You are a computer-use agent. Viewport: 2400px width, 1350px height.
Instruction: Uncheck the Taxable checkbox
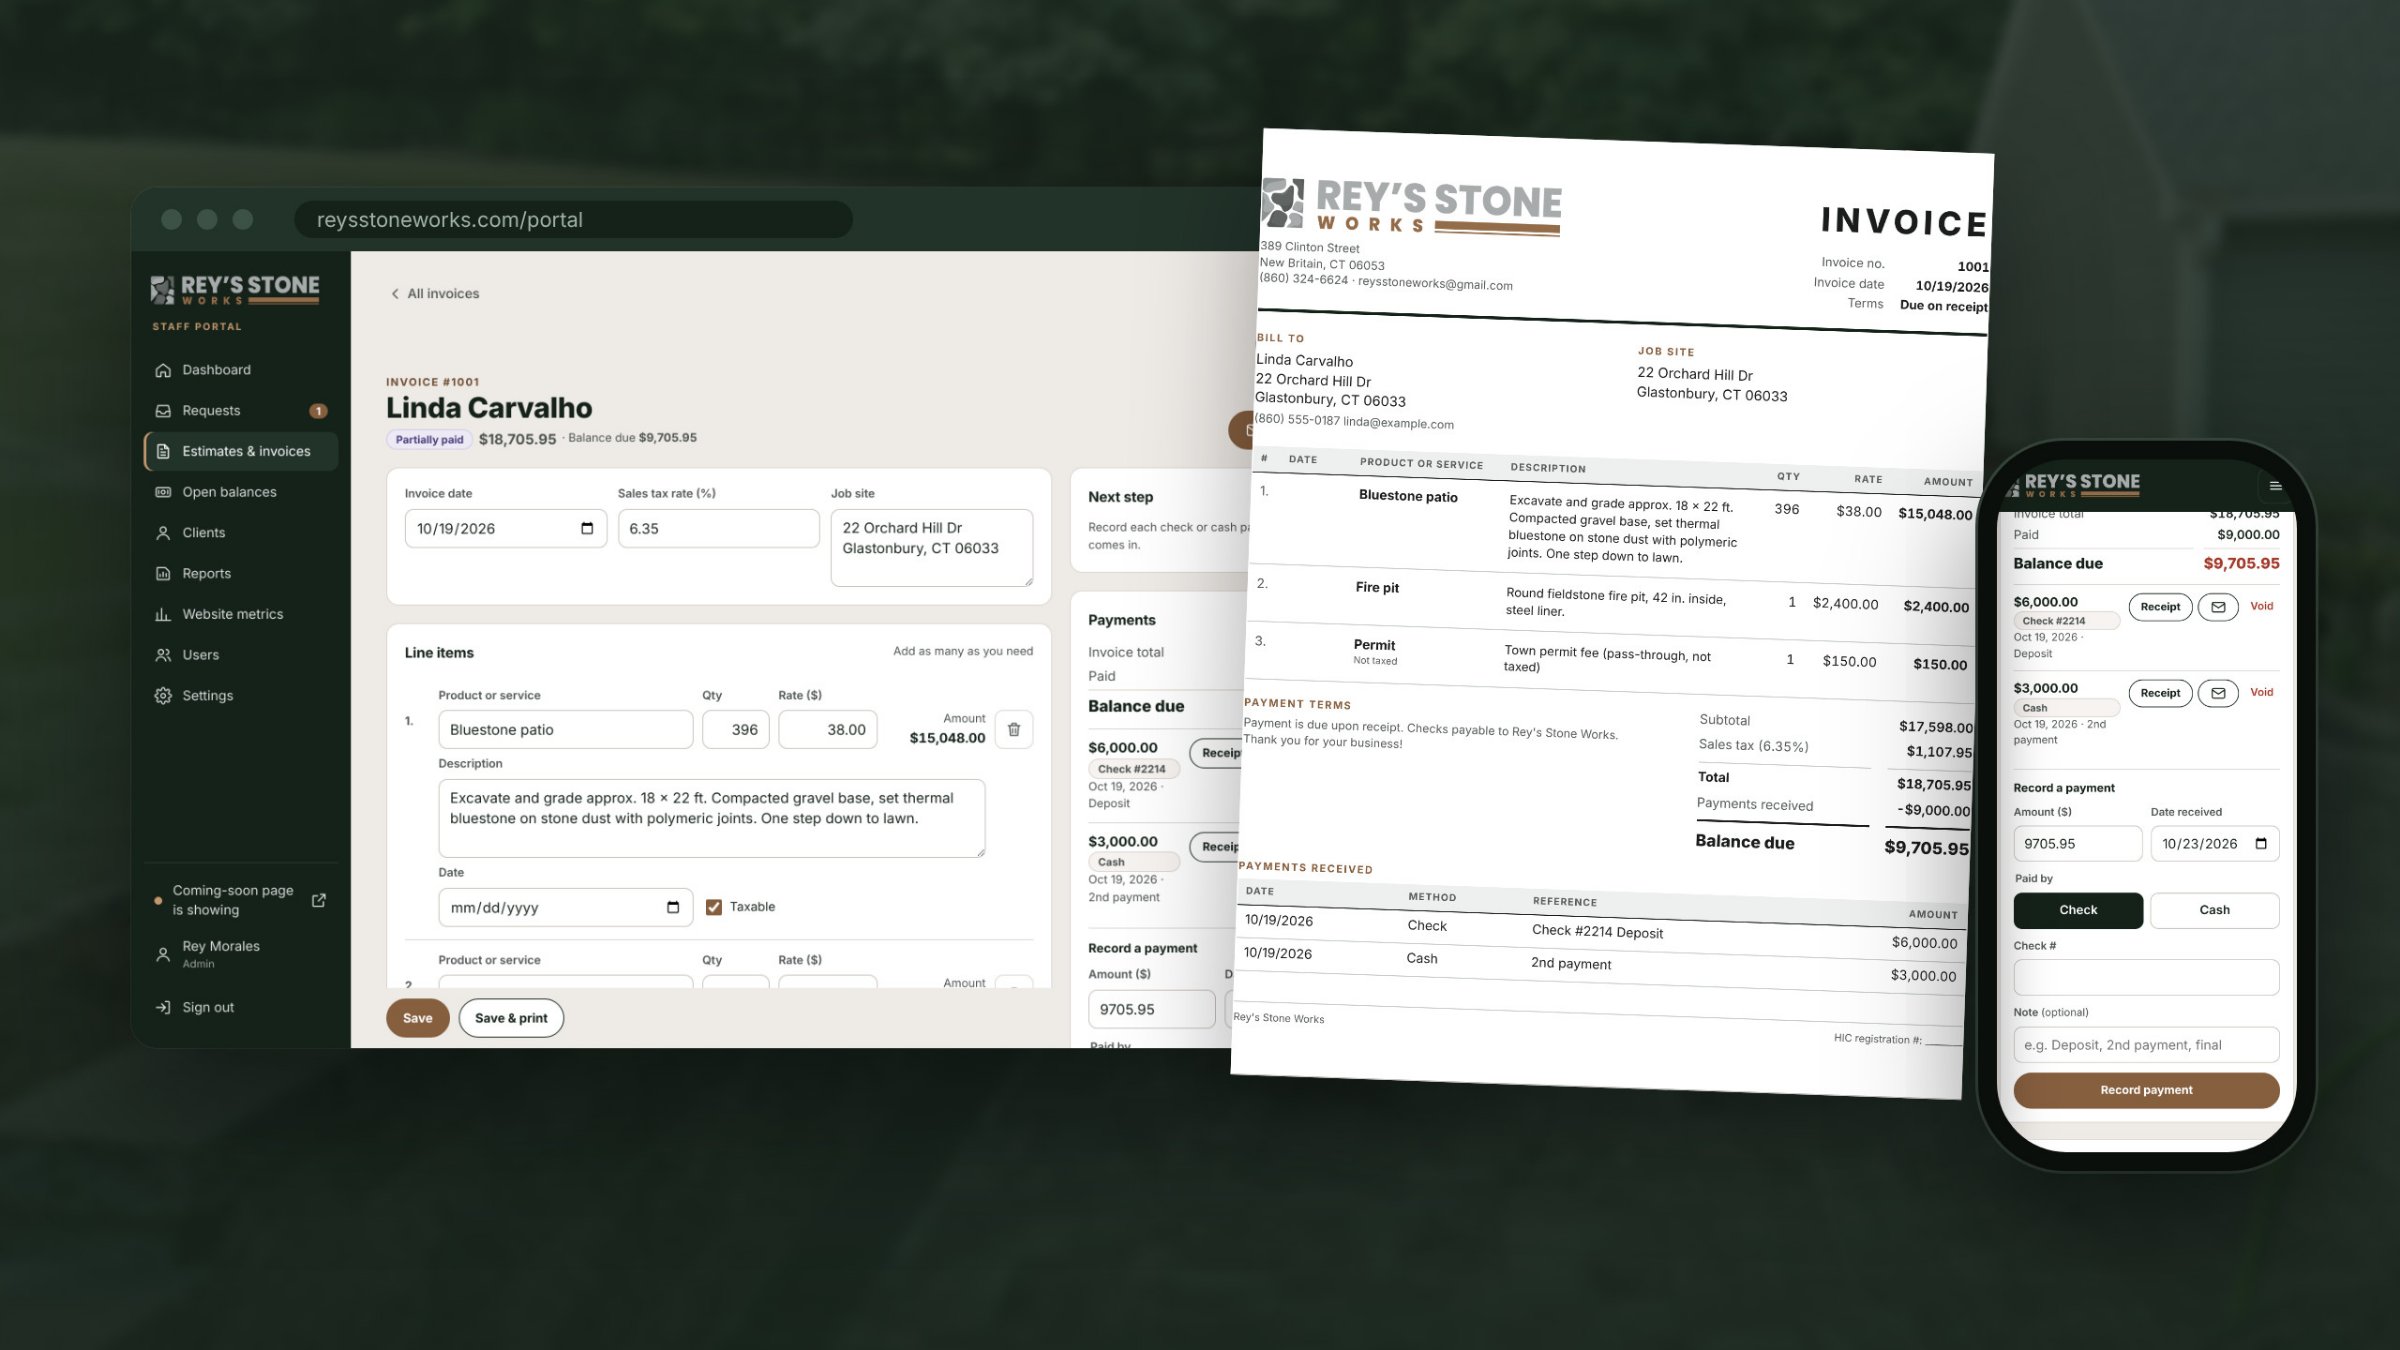(x=713, y=907)
